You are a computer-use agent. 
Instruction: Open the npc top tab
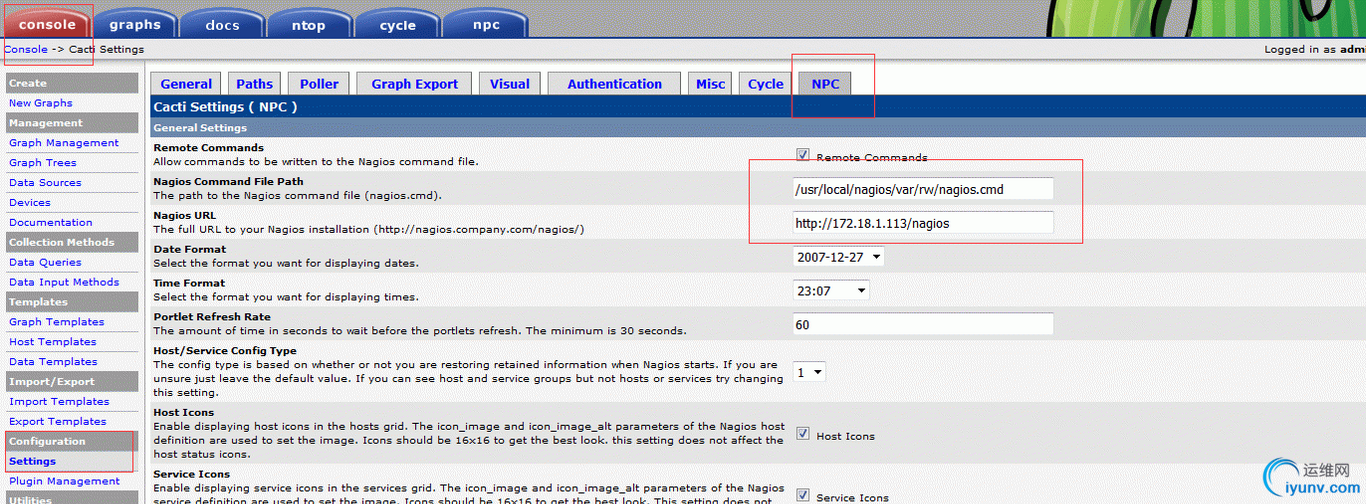point(486,24)
